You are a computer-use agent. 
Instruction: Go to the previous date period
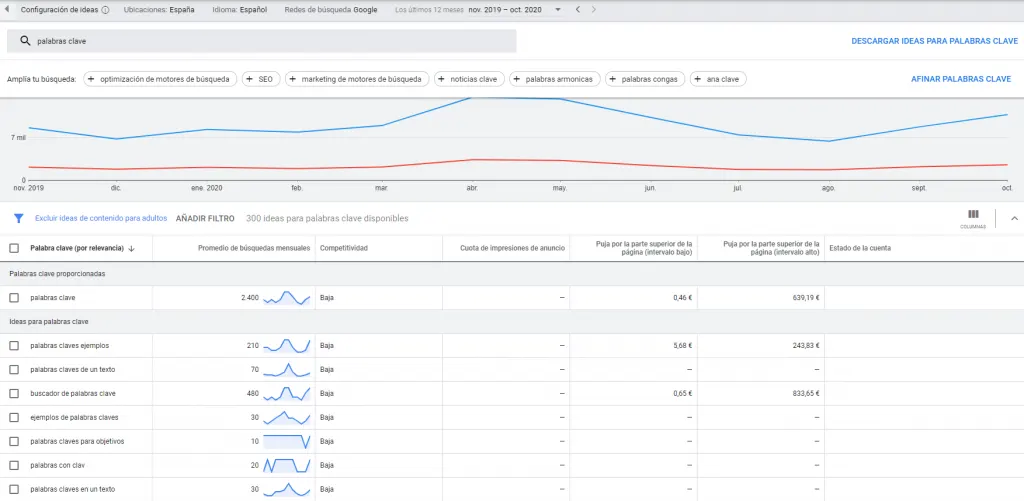click(x=578, y=9)
